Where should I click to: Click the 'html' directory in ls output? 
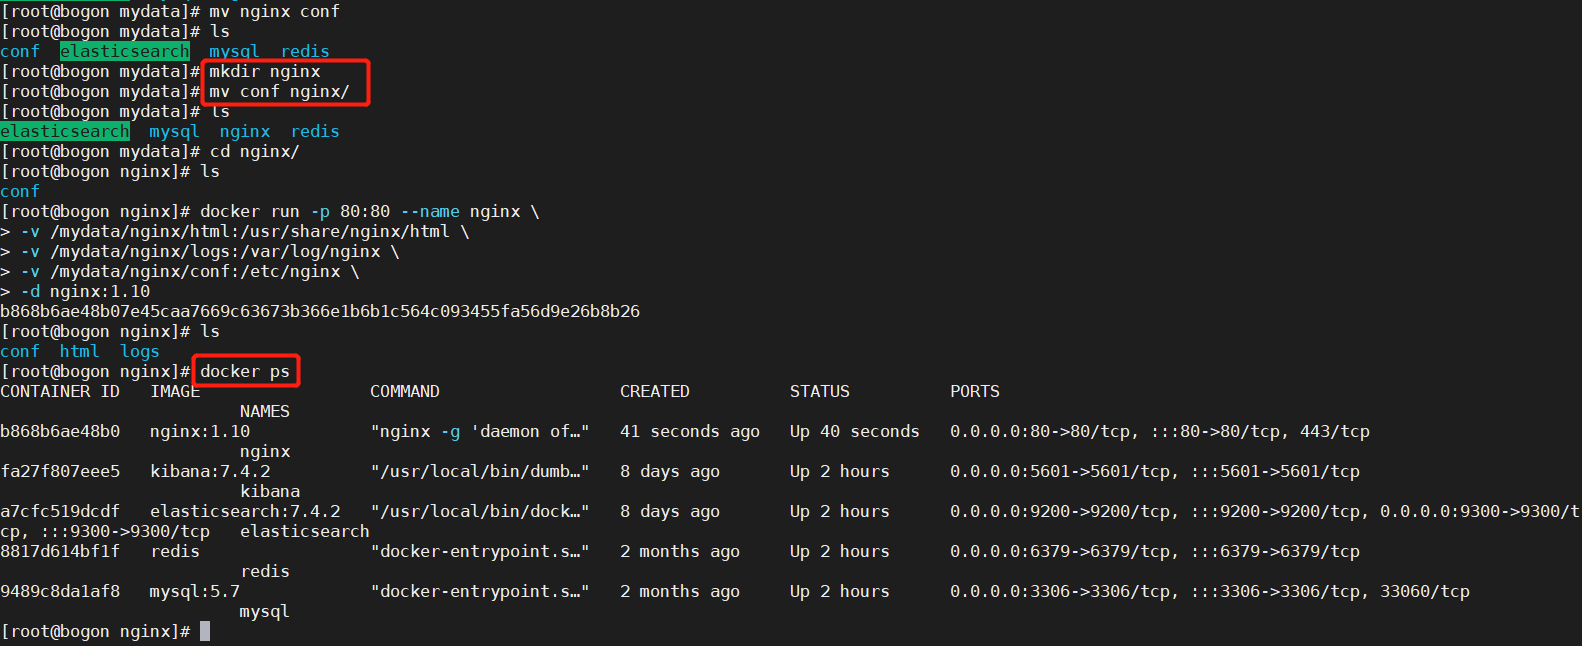pyautogui.click(x=80, y=351)
